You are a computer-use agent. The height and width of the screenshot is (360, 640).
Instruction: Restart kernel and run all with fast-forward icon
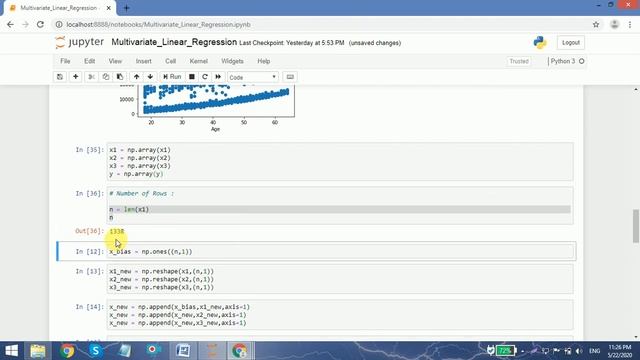(x=218, y=77)
